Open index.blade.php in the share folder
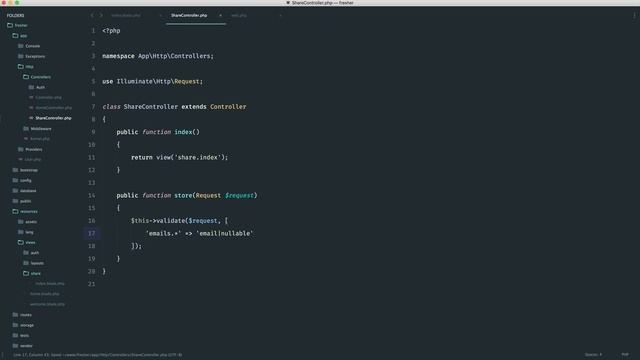Viewport: 640px width, 360px height. tap(50, 284)
